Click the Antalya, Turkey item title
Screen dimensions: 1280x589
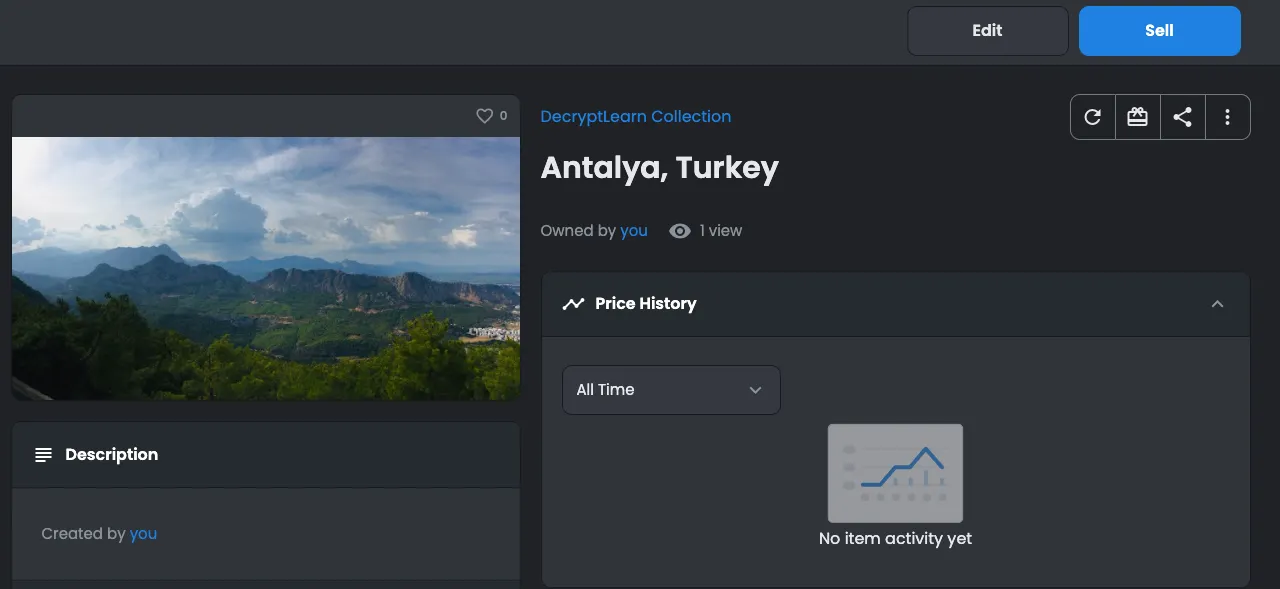(659, 168)
